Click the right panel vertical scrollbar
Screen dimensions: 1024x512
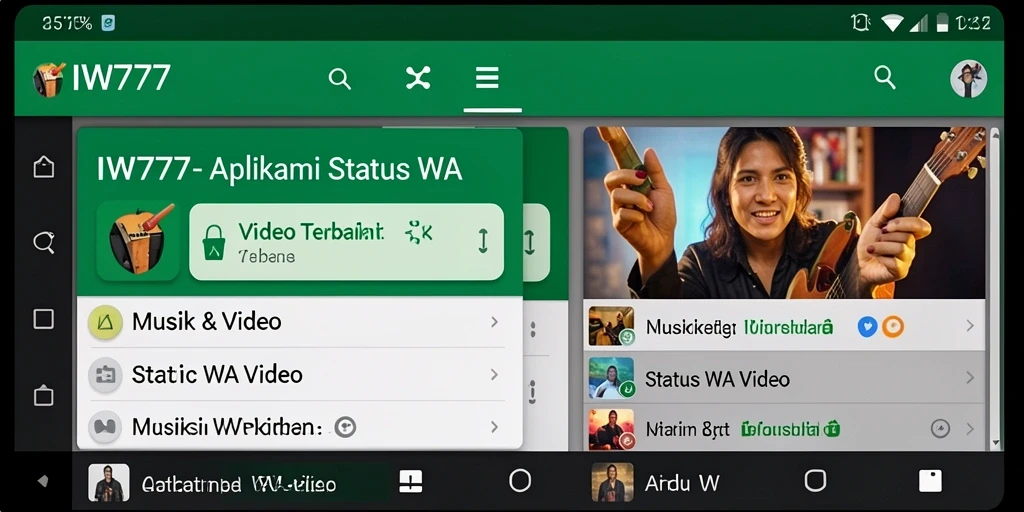[x=995, y=288]
